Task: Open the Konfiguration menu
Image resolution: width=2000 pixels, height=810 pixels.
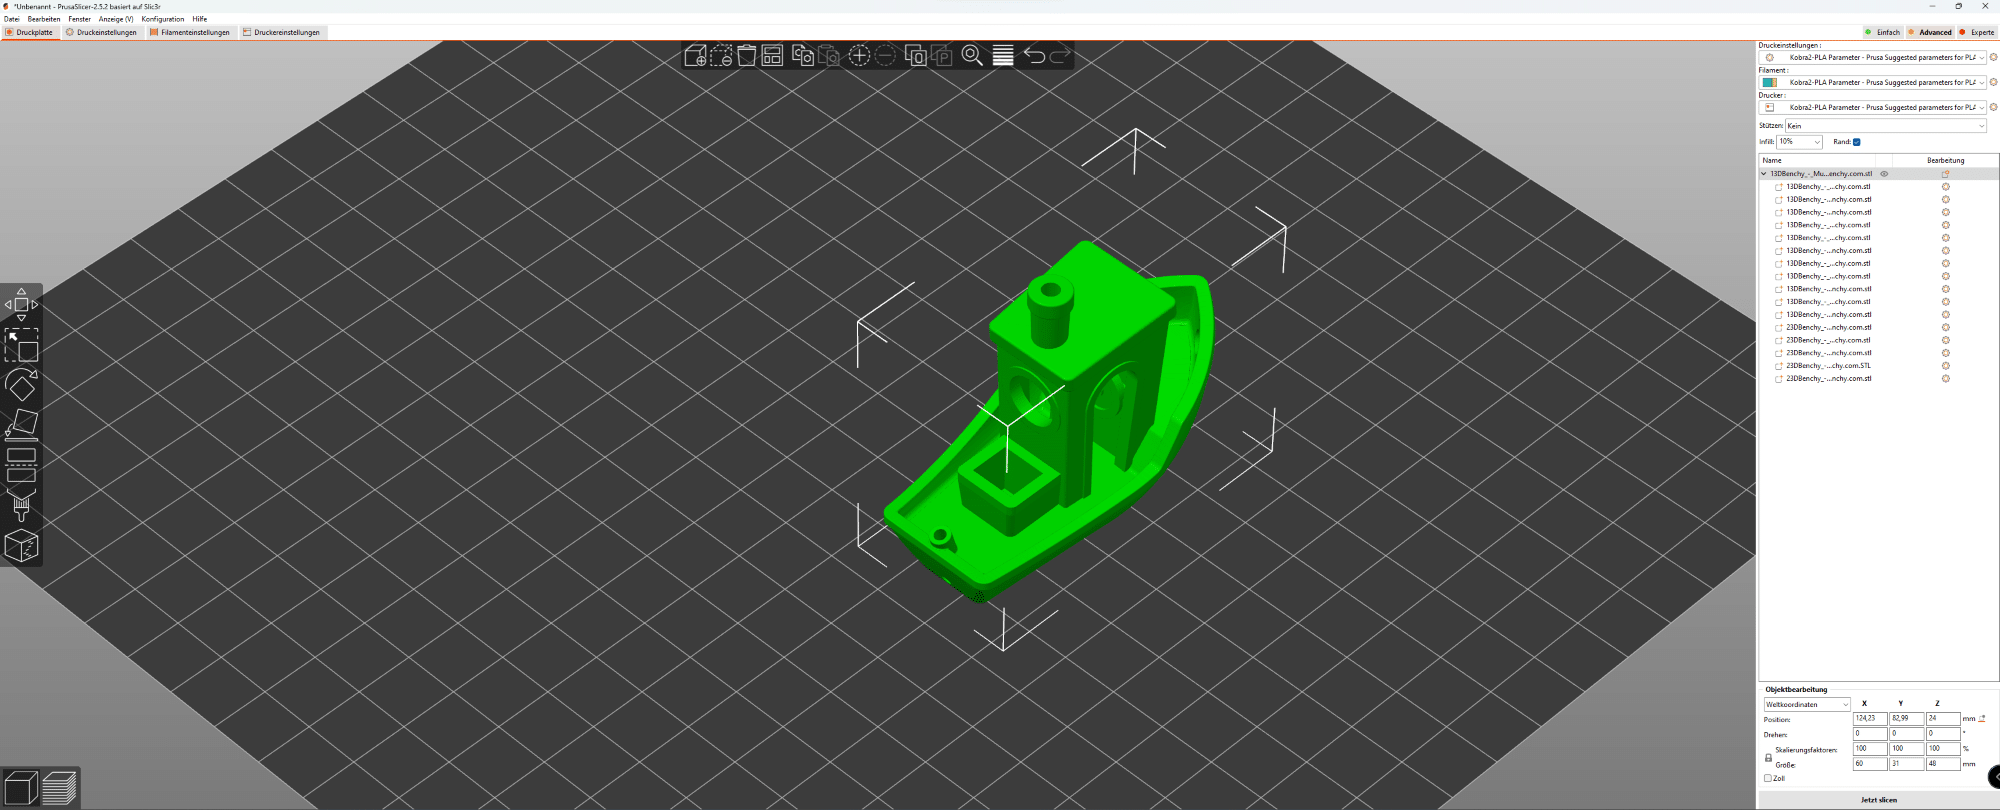Action: click(162, 19)
